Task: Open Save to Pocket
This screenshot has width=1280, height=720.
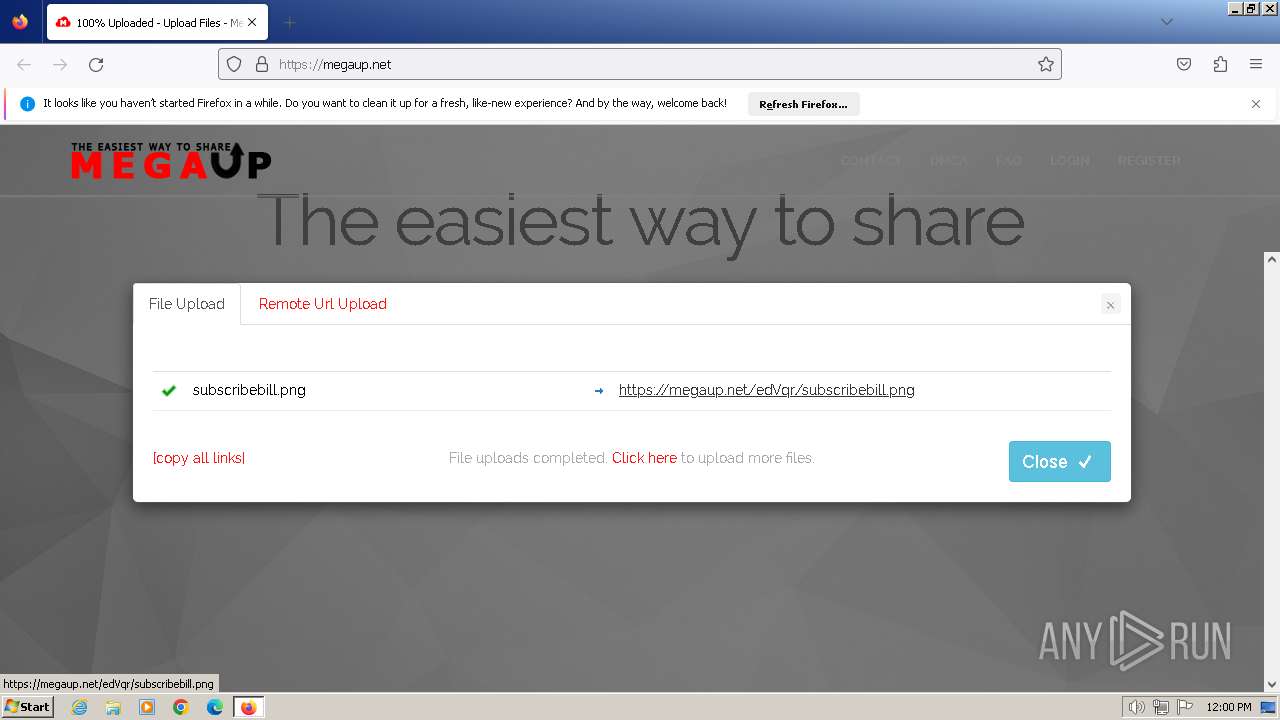Action: pyautogui.click(x=1184, y=64)
